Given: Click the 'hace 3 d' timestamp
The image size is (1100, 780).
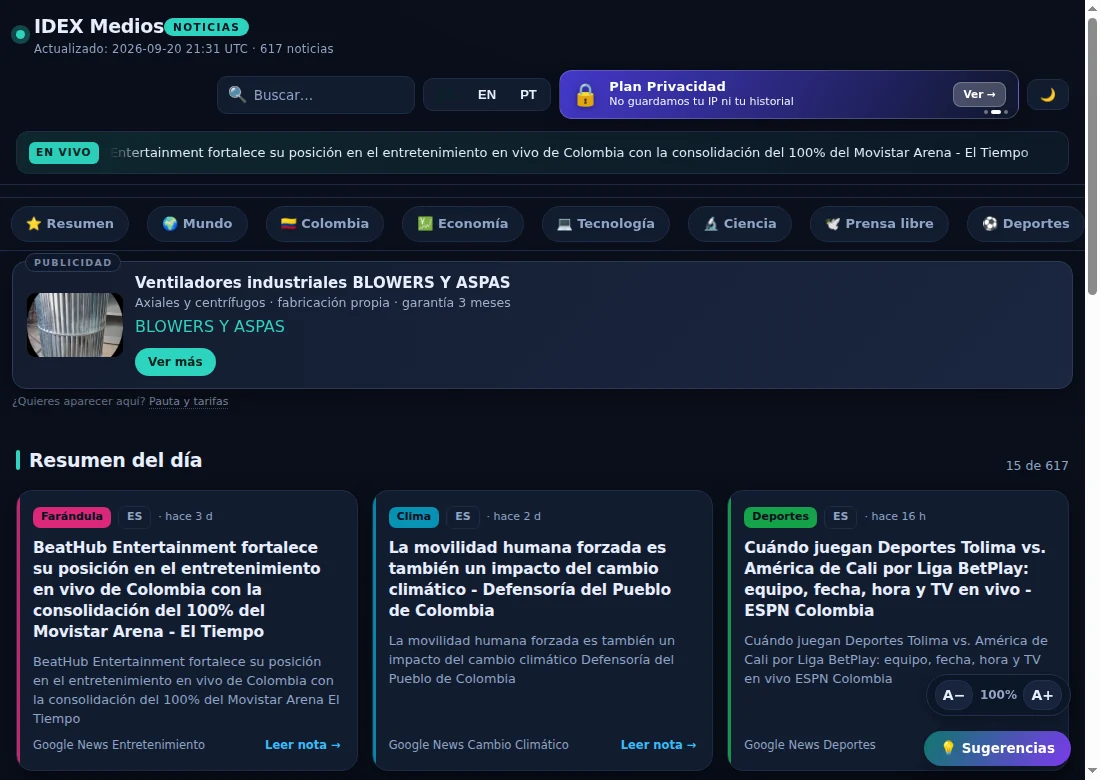Looking at the screenshot, I should pyautogui.click(x=189, y=516).
